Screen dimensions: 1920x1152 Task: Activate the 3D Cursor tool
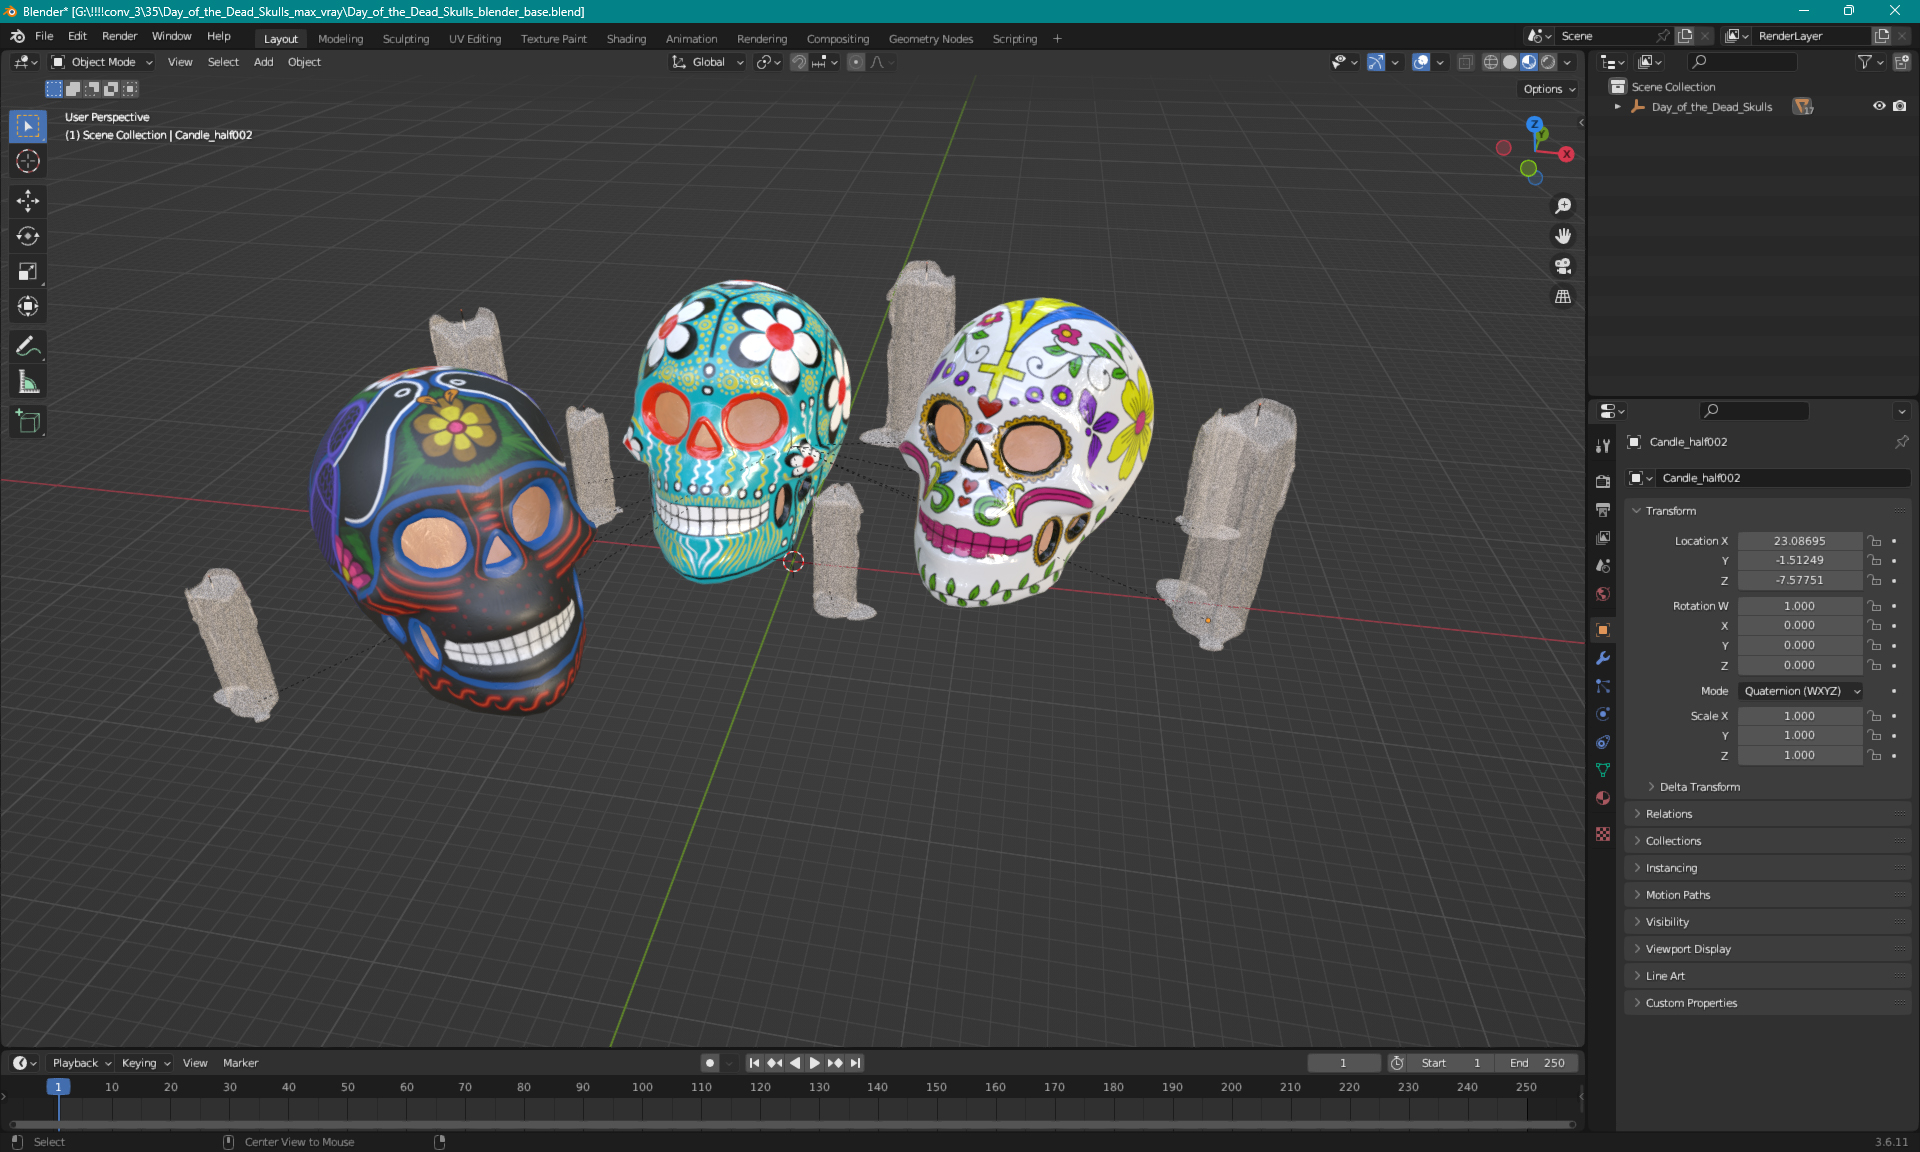(28, 161)
